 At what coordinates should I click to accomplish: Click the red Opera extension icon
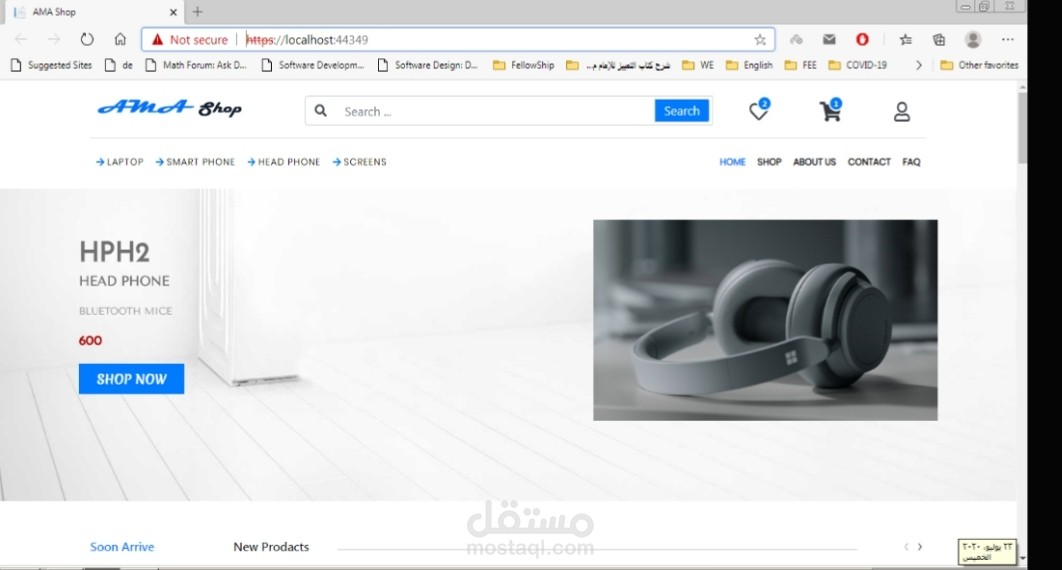(x=862, y=39)
